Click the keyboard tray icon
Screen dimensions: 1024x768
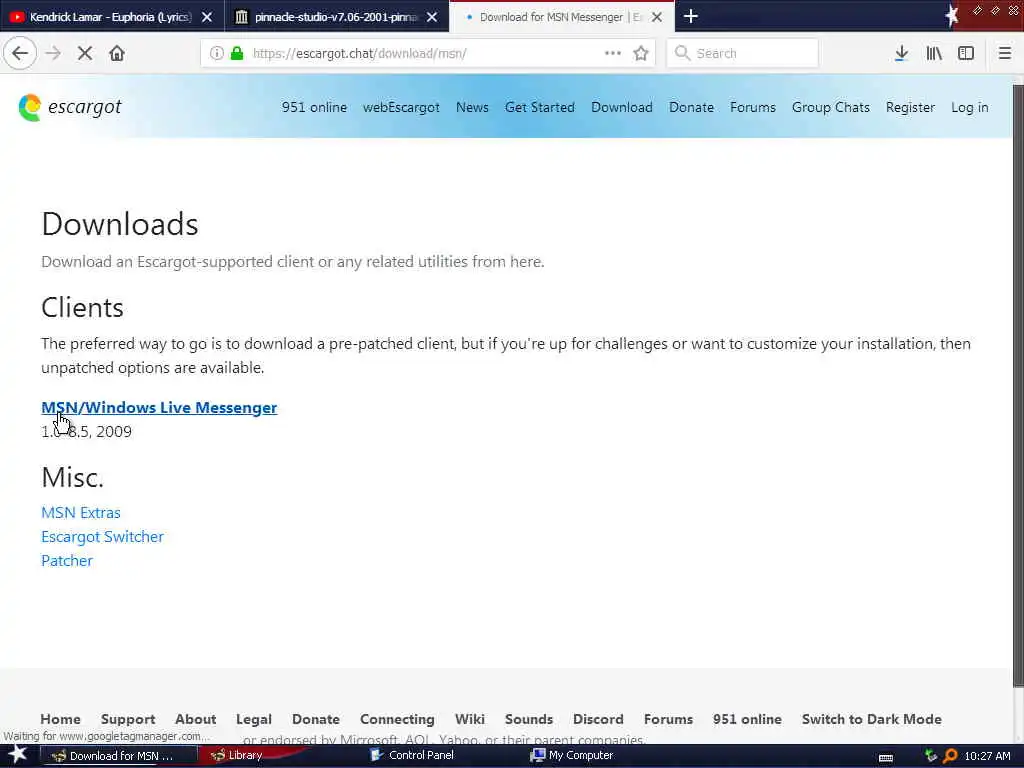coord(886,757)
